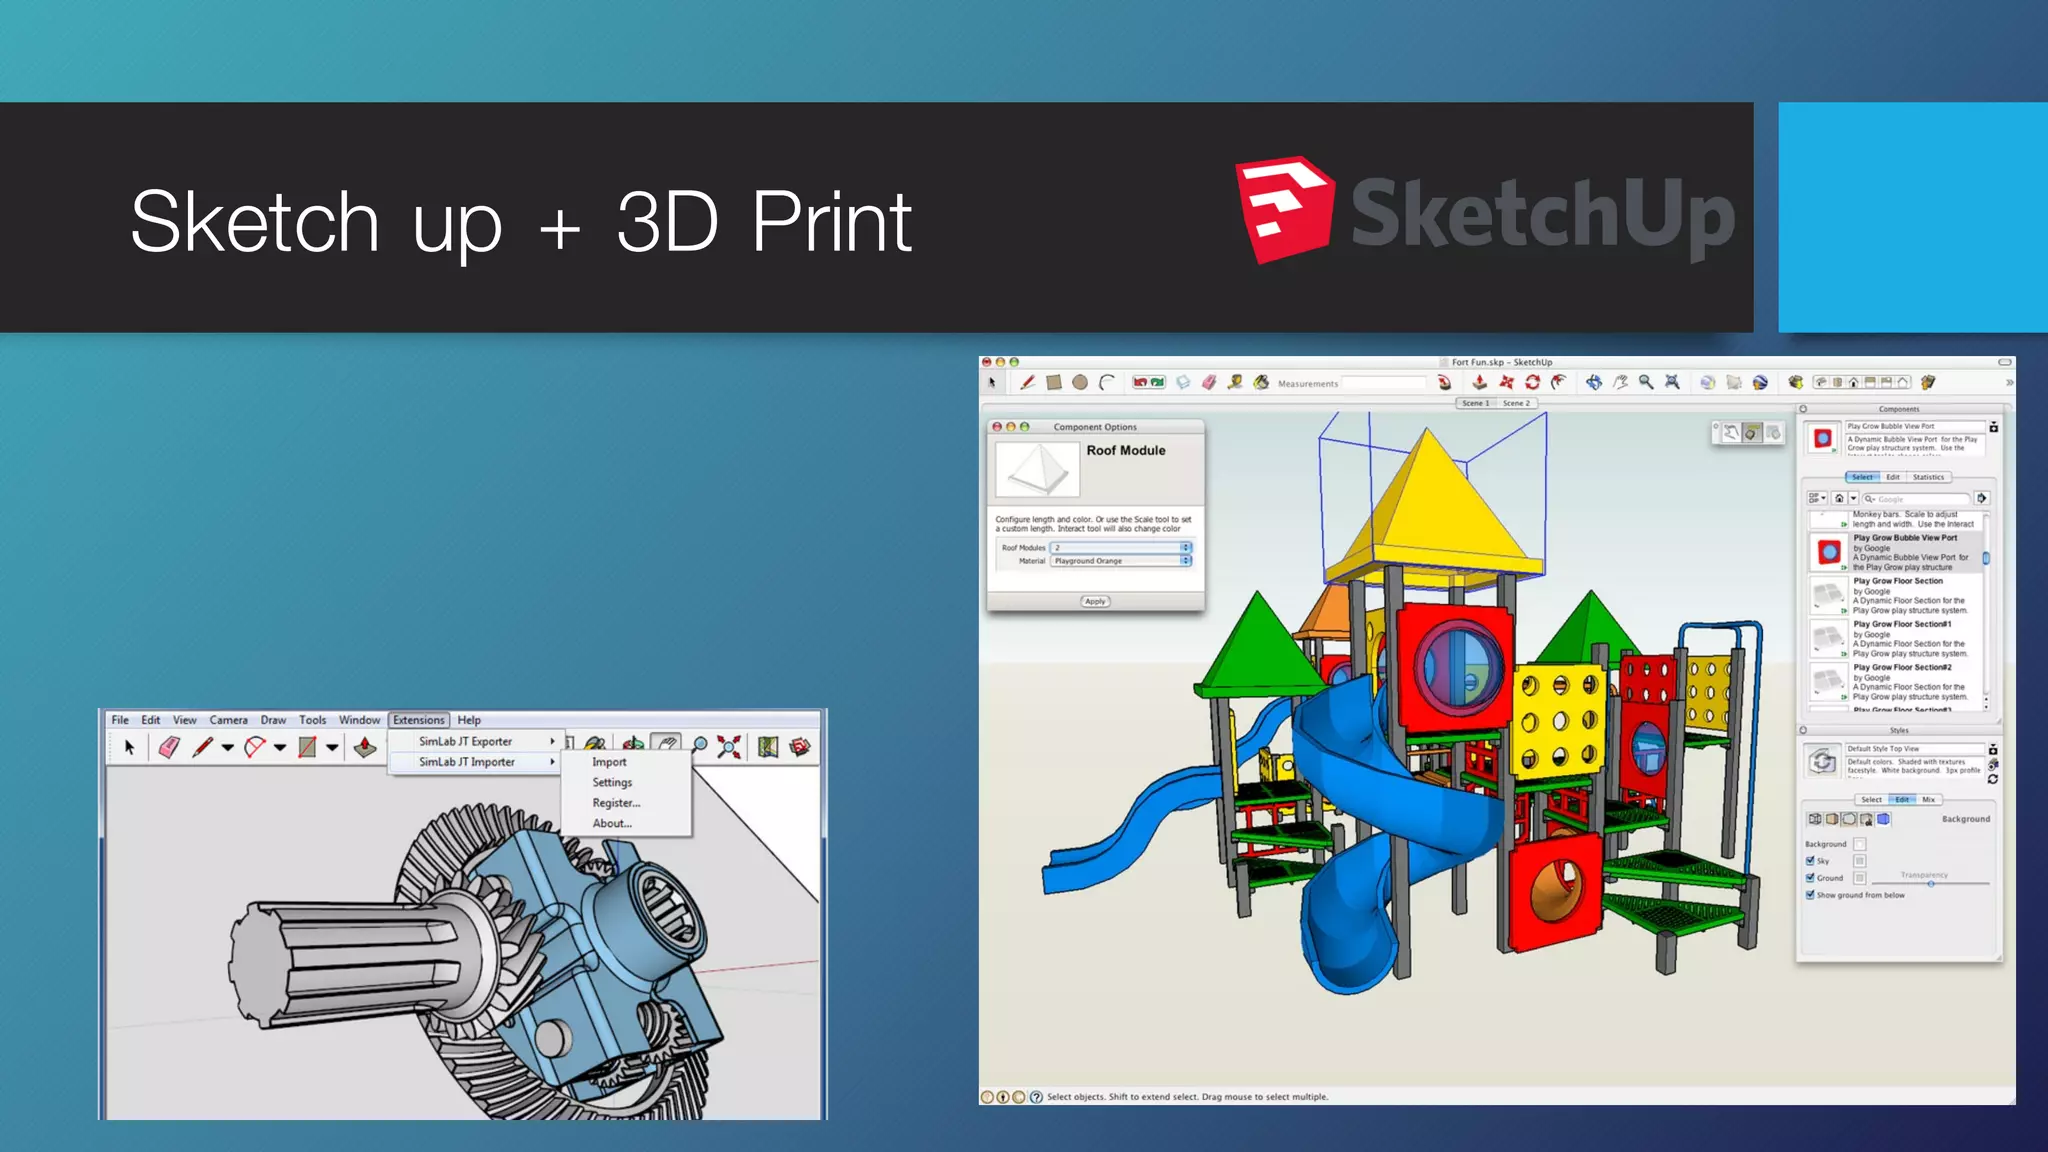Switch to the Statistics tab in Components
2048x1152 pixels.
(x=1928, y=477)
